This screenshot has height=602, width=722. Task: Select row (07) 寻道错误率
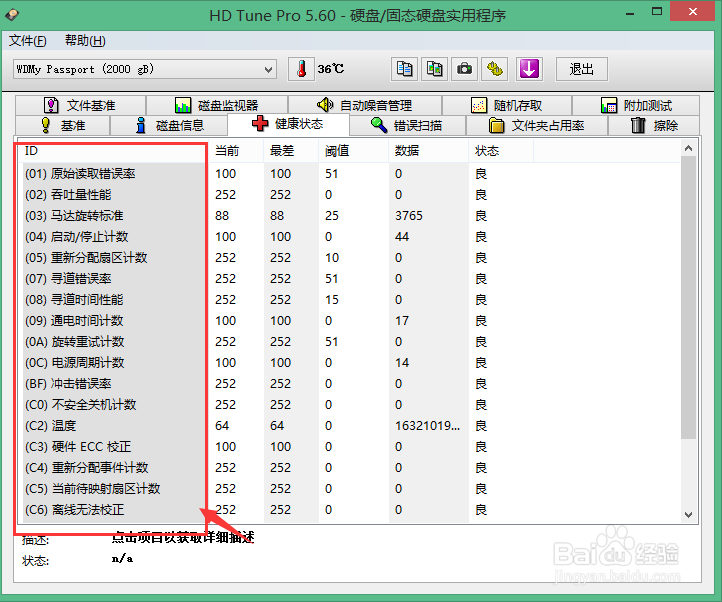click(x=349, y=279)
